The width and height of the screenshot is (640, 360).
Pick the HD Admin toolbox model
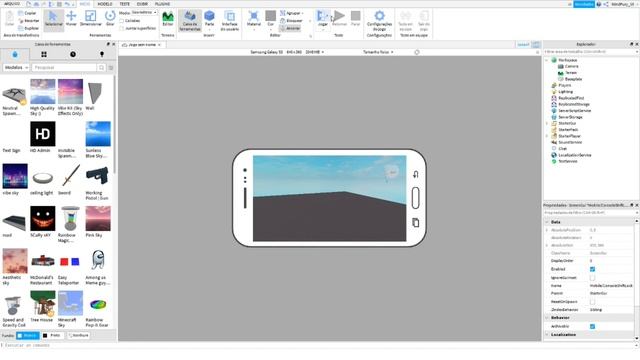42,137
